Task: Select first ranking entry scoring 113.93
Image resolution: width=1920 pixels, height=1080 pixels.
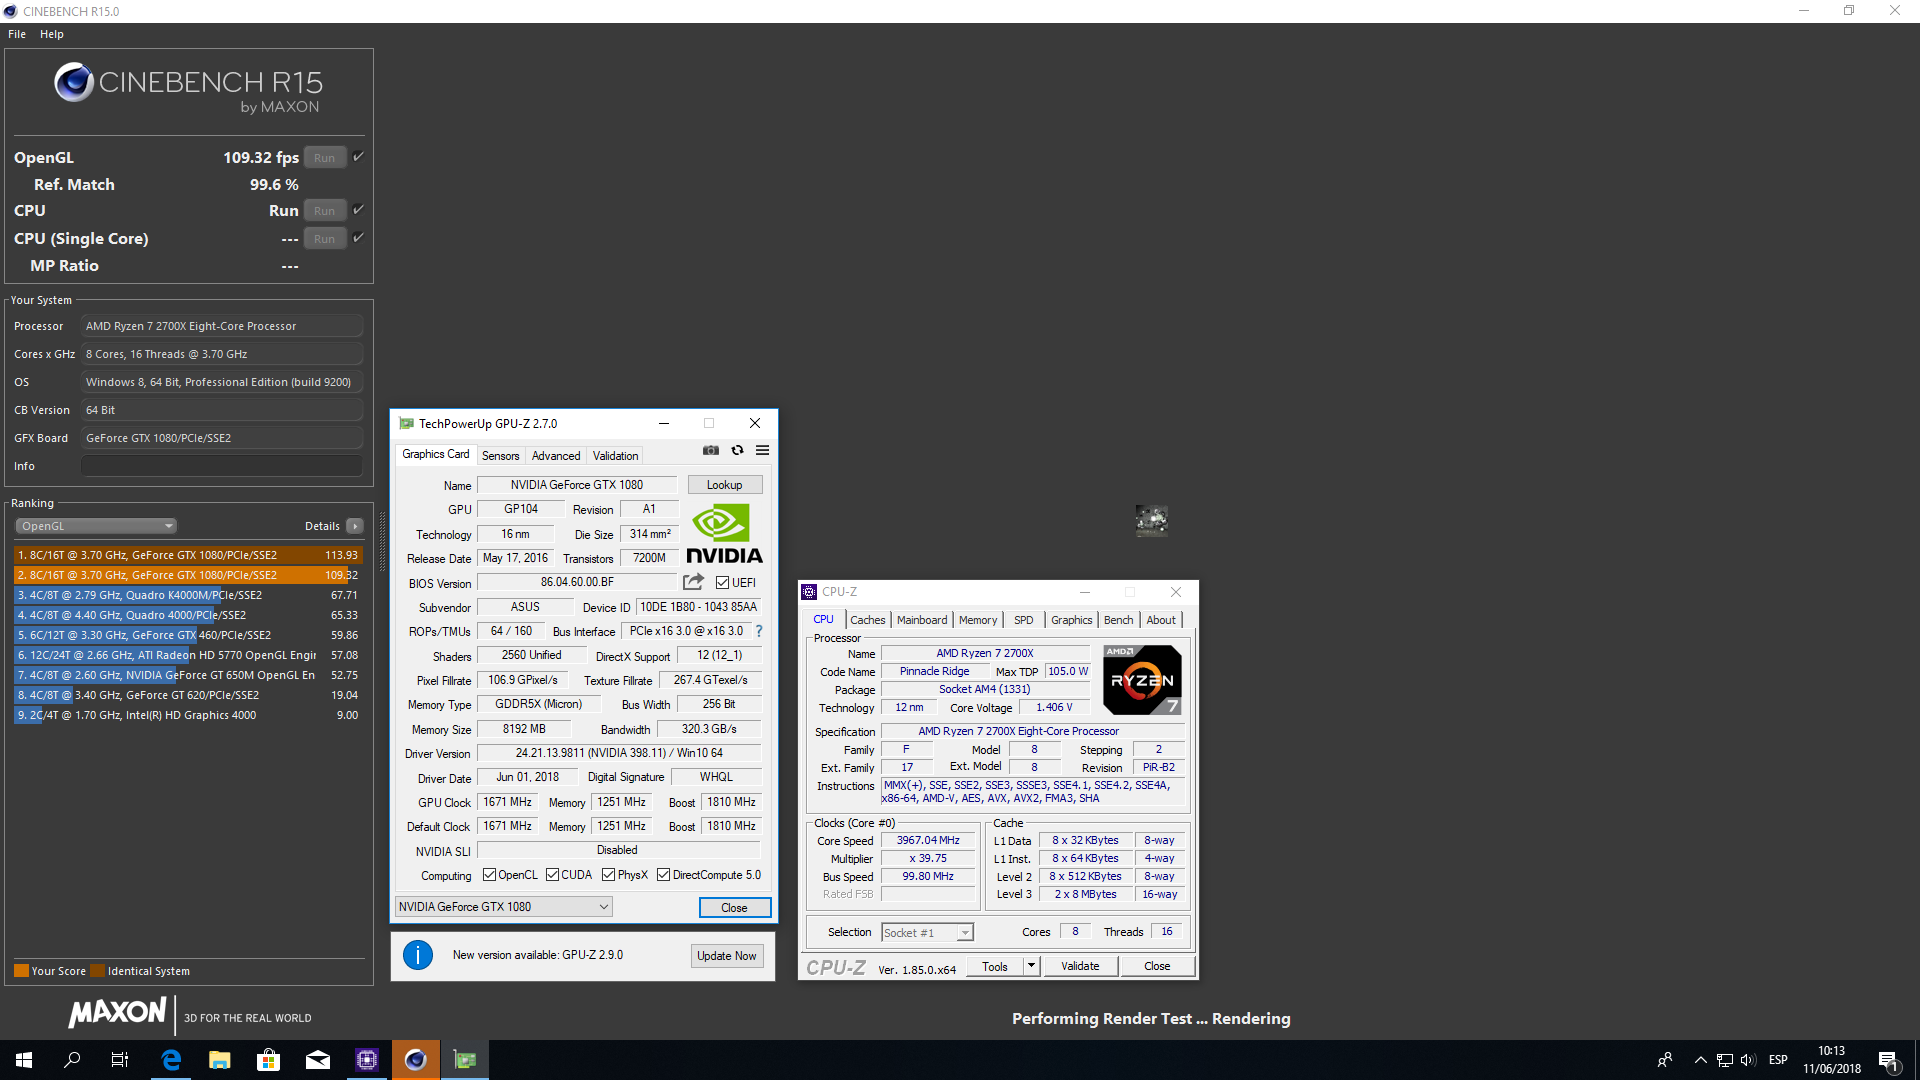Action: pos(188,555)
